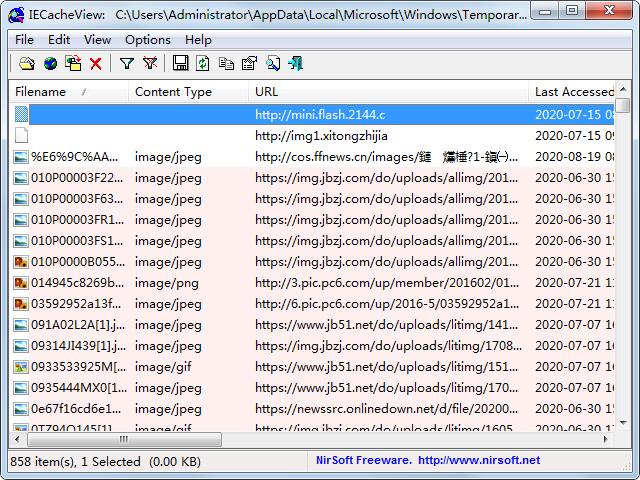Open the View menu
Viewport: 640px width, 480px height.
pyautogui.click(x=98, y=40)
